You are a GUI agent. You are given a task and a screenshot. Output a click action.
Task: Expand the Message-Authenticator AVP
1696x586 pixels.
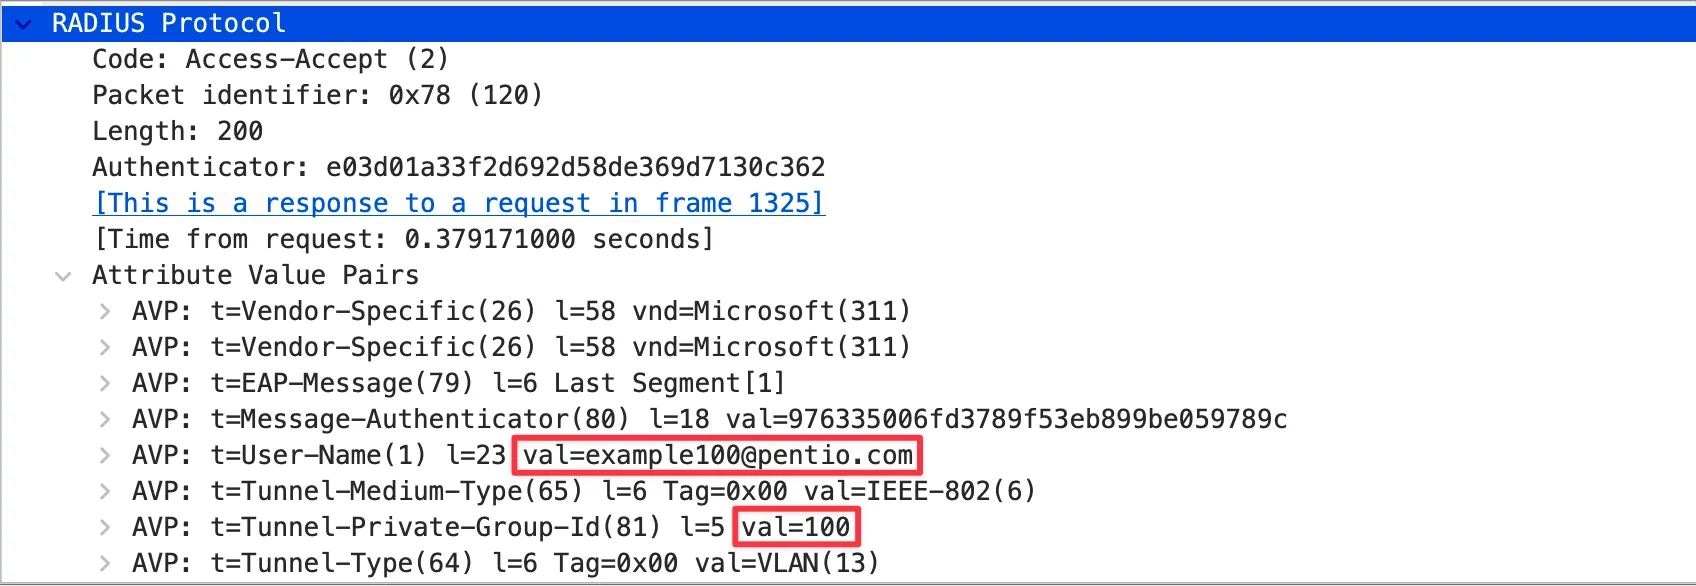tap(104, 420)
